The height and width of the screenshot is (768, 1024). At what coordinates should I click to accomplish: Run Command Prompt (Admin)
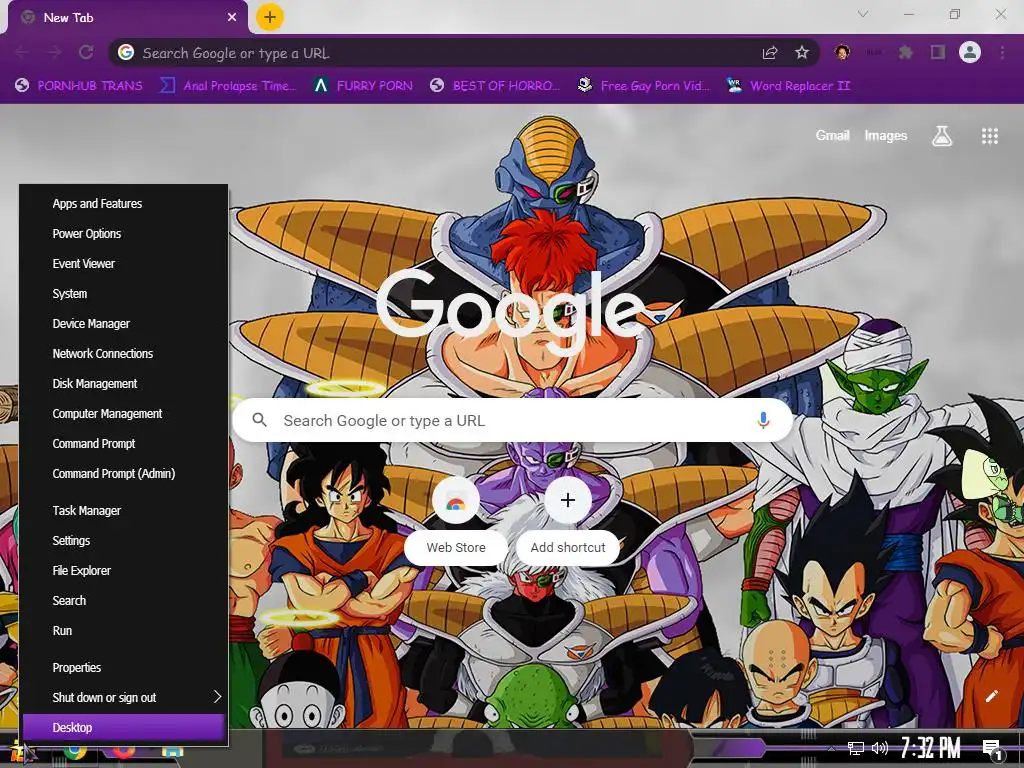124,474
